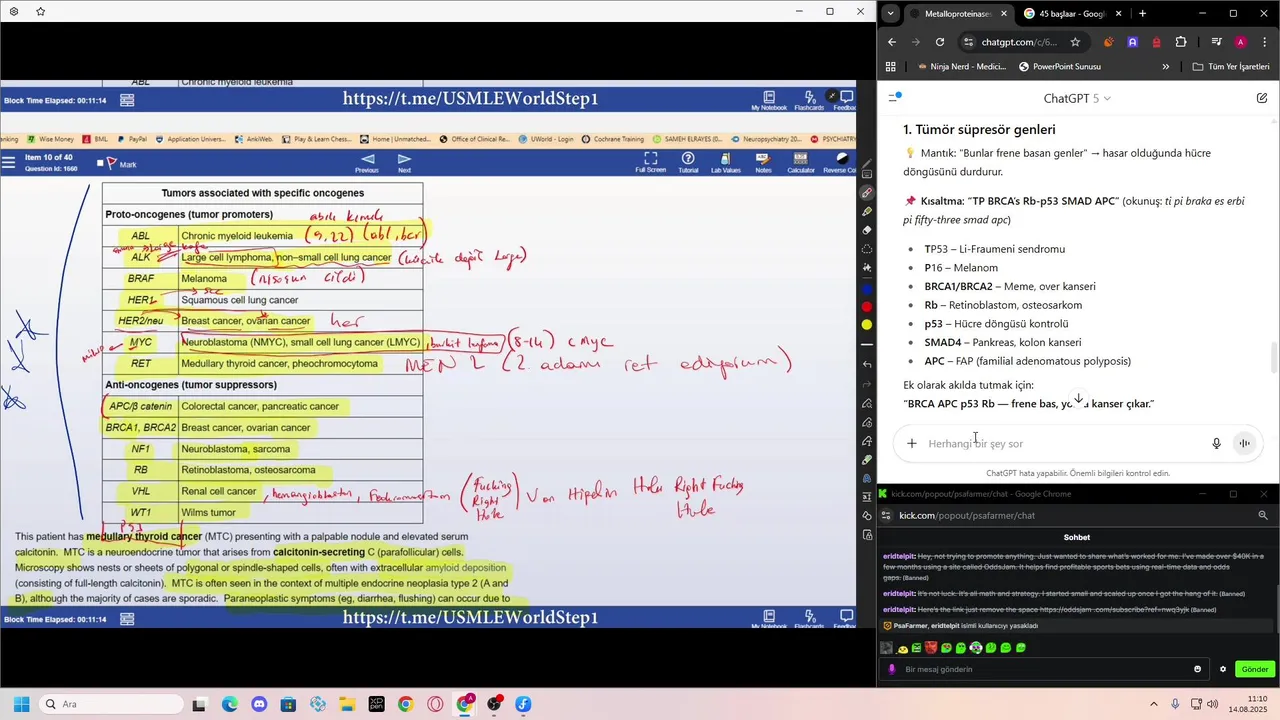The image size is (1280, 720).
Task: Open the Anki Web bookmark in the UWorld browser
Action: [x=254, y=139]
